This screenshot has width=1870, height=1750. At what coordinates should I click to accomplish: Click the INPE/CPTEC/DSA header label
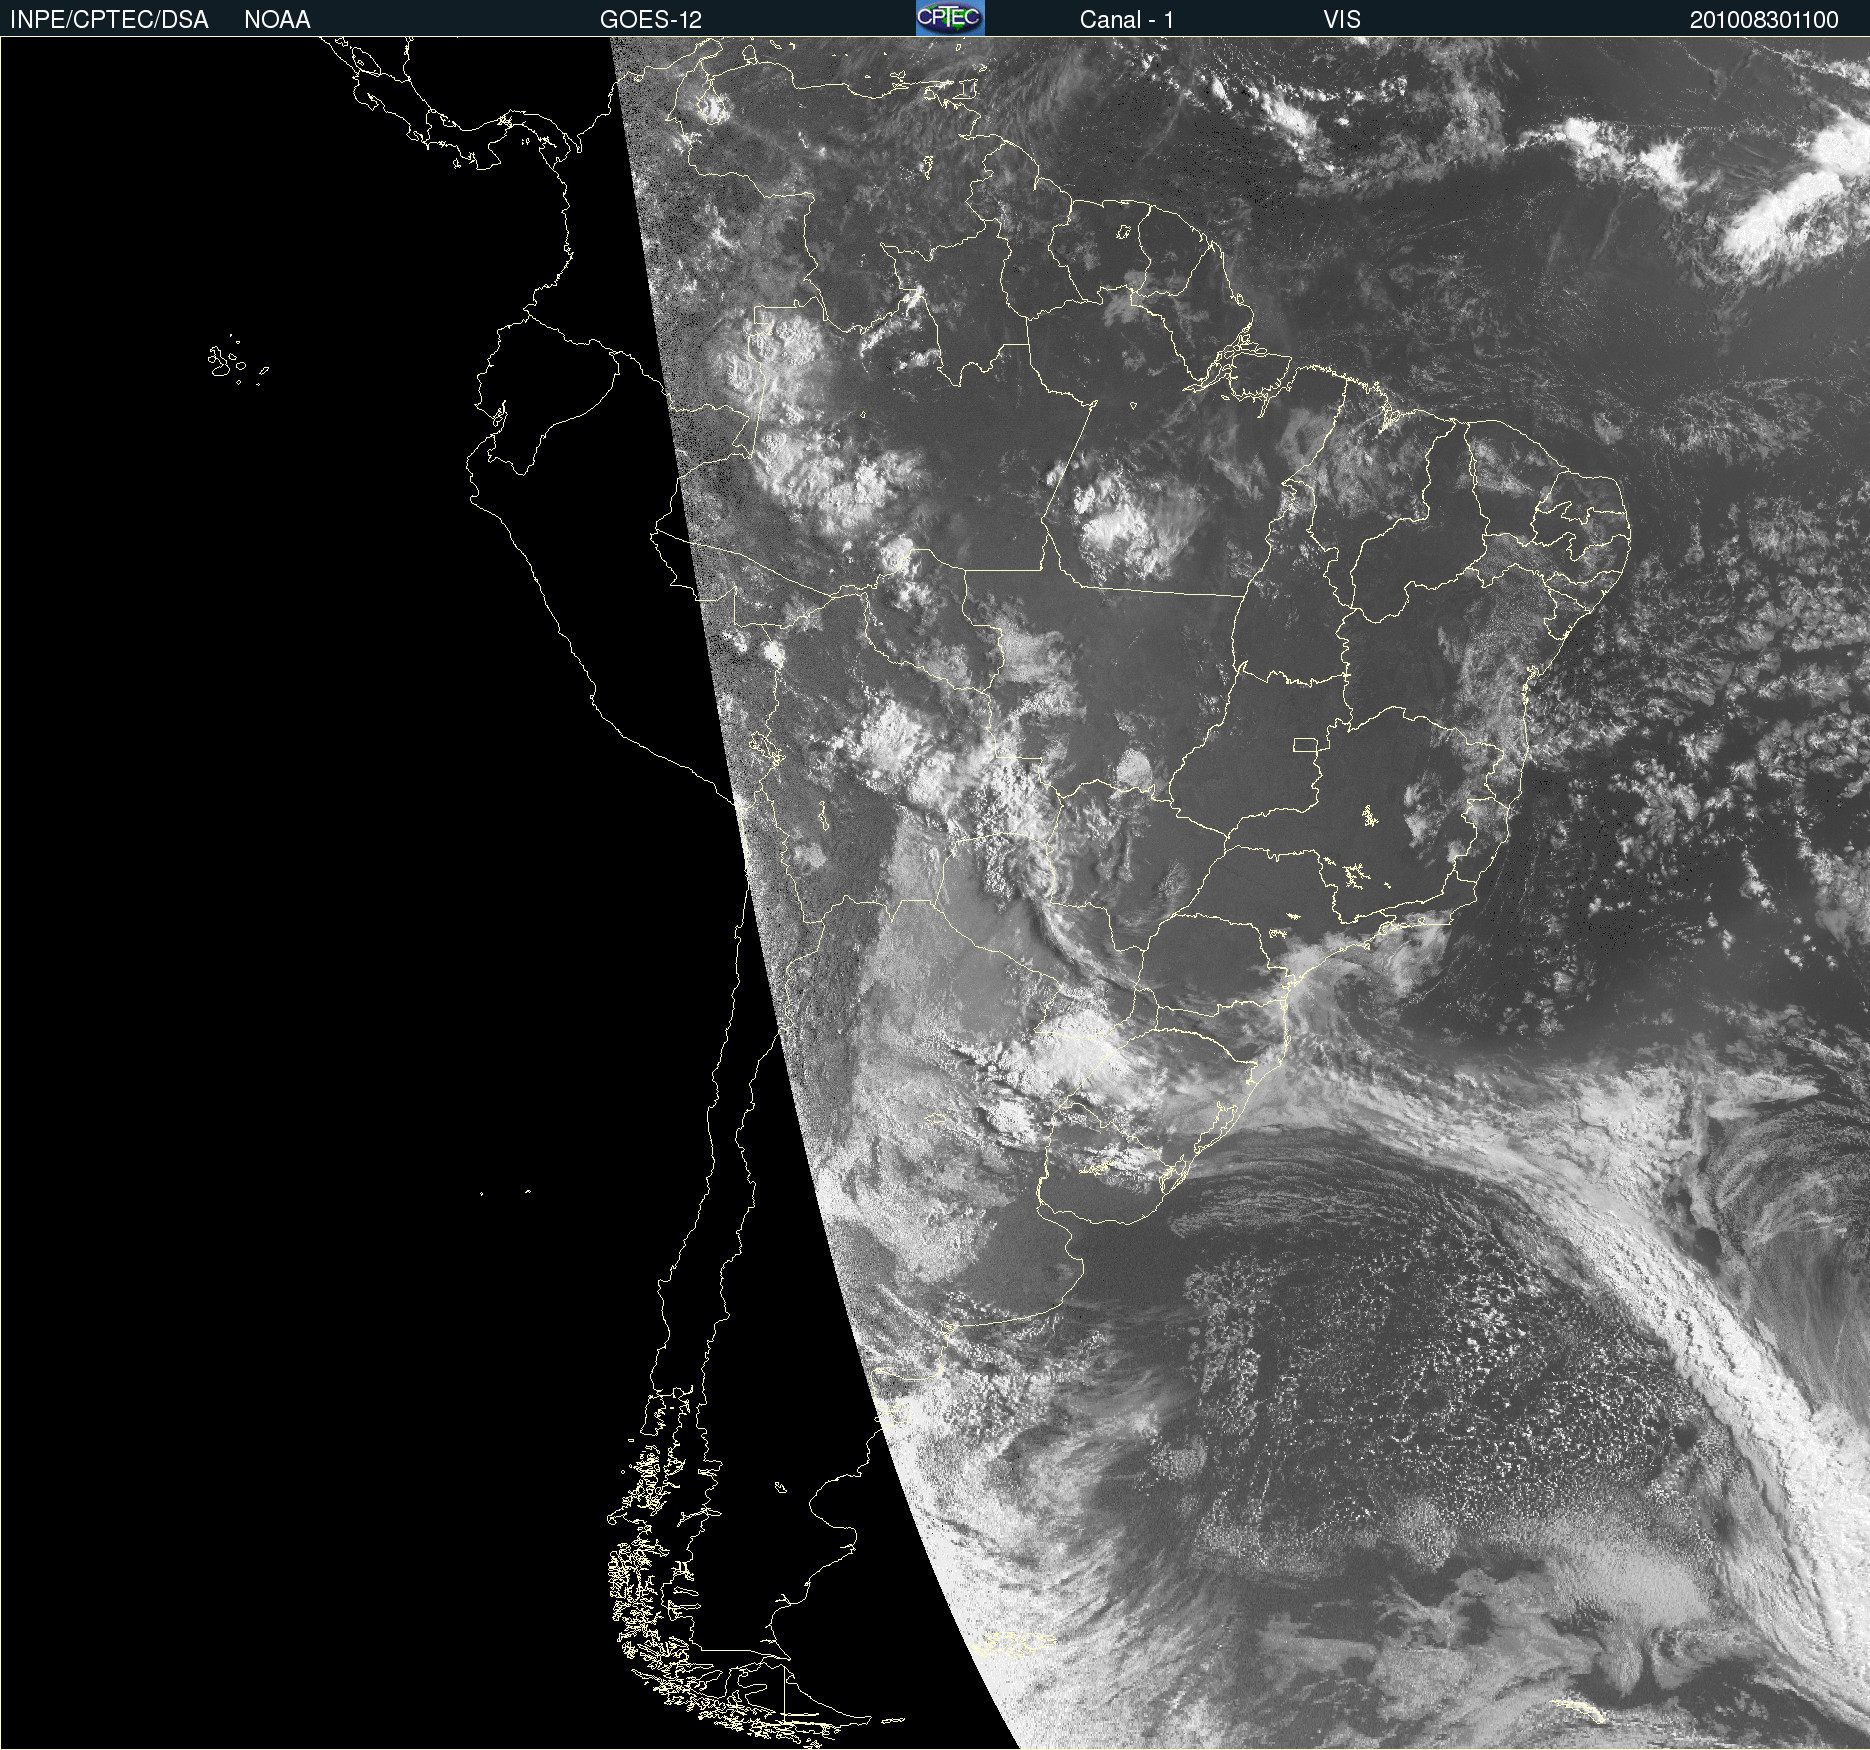tap(109, 20)
